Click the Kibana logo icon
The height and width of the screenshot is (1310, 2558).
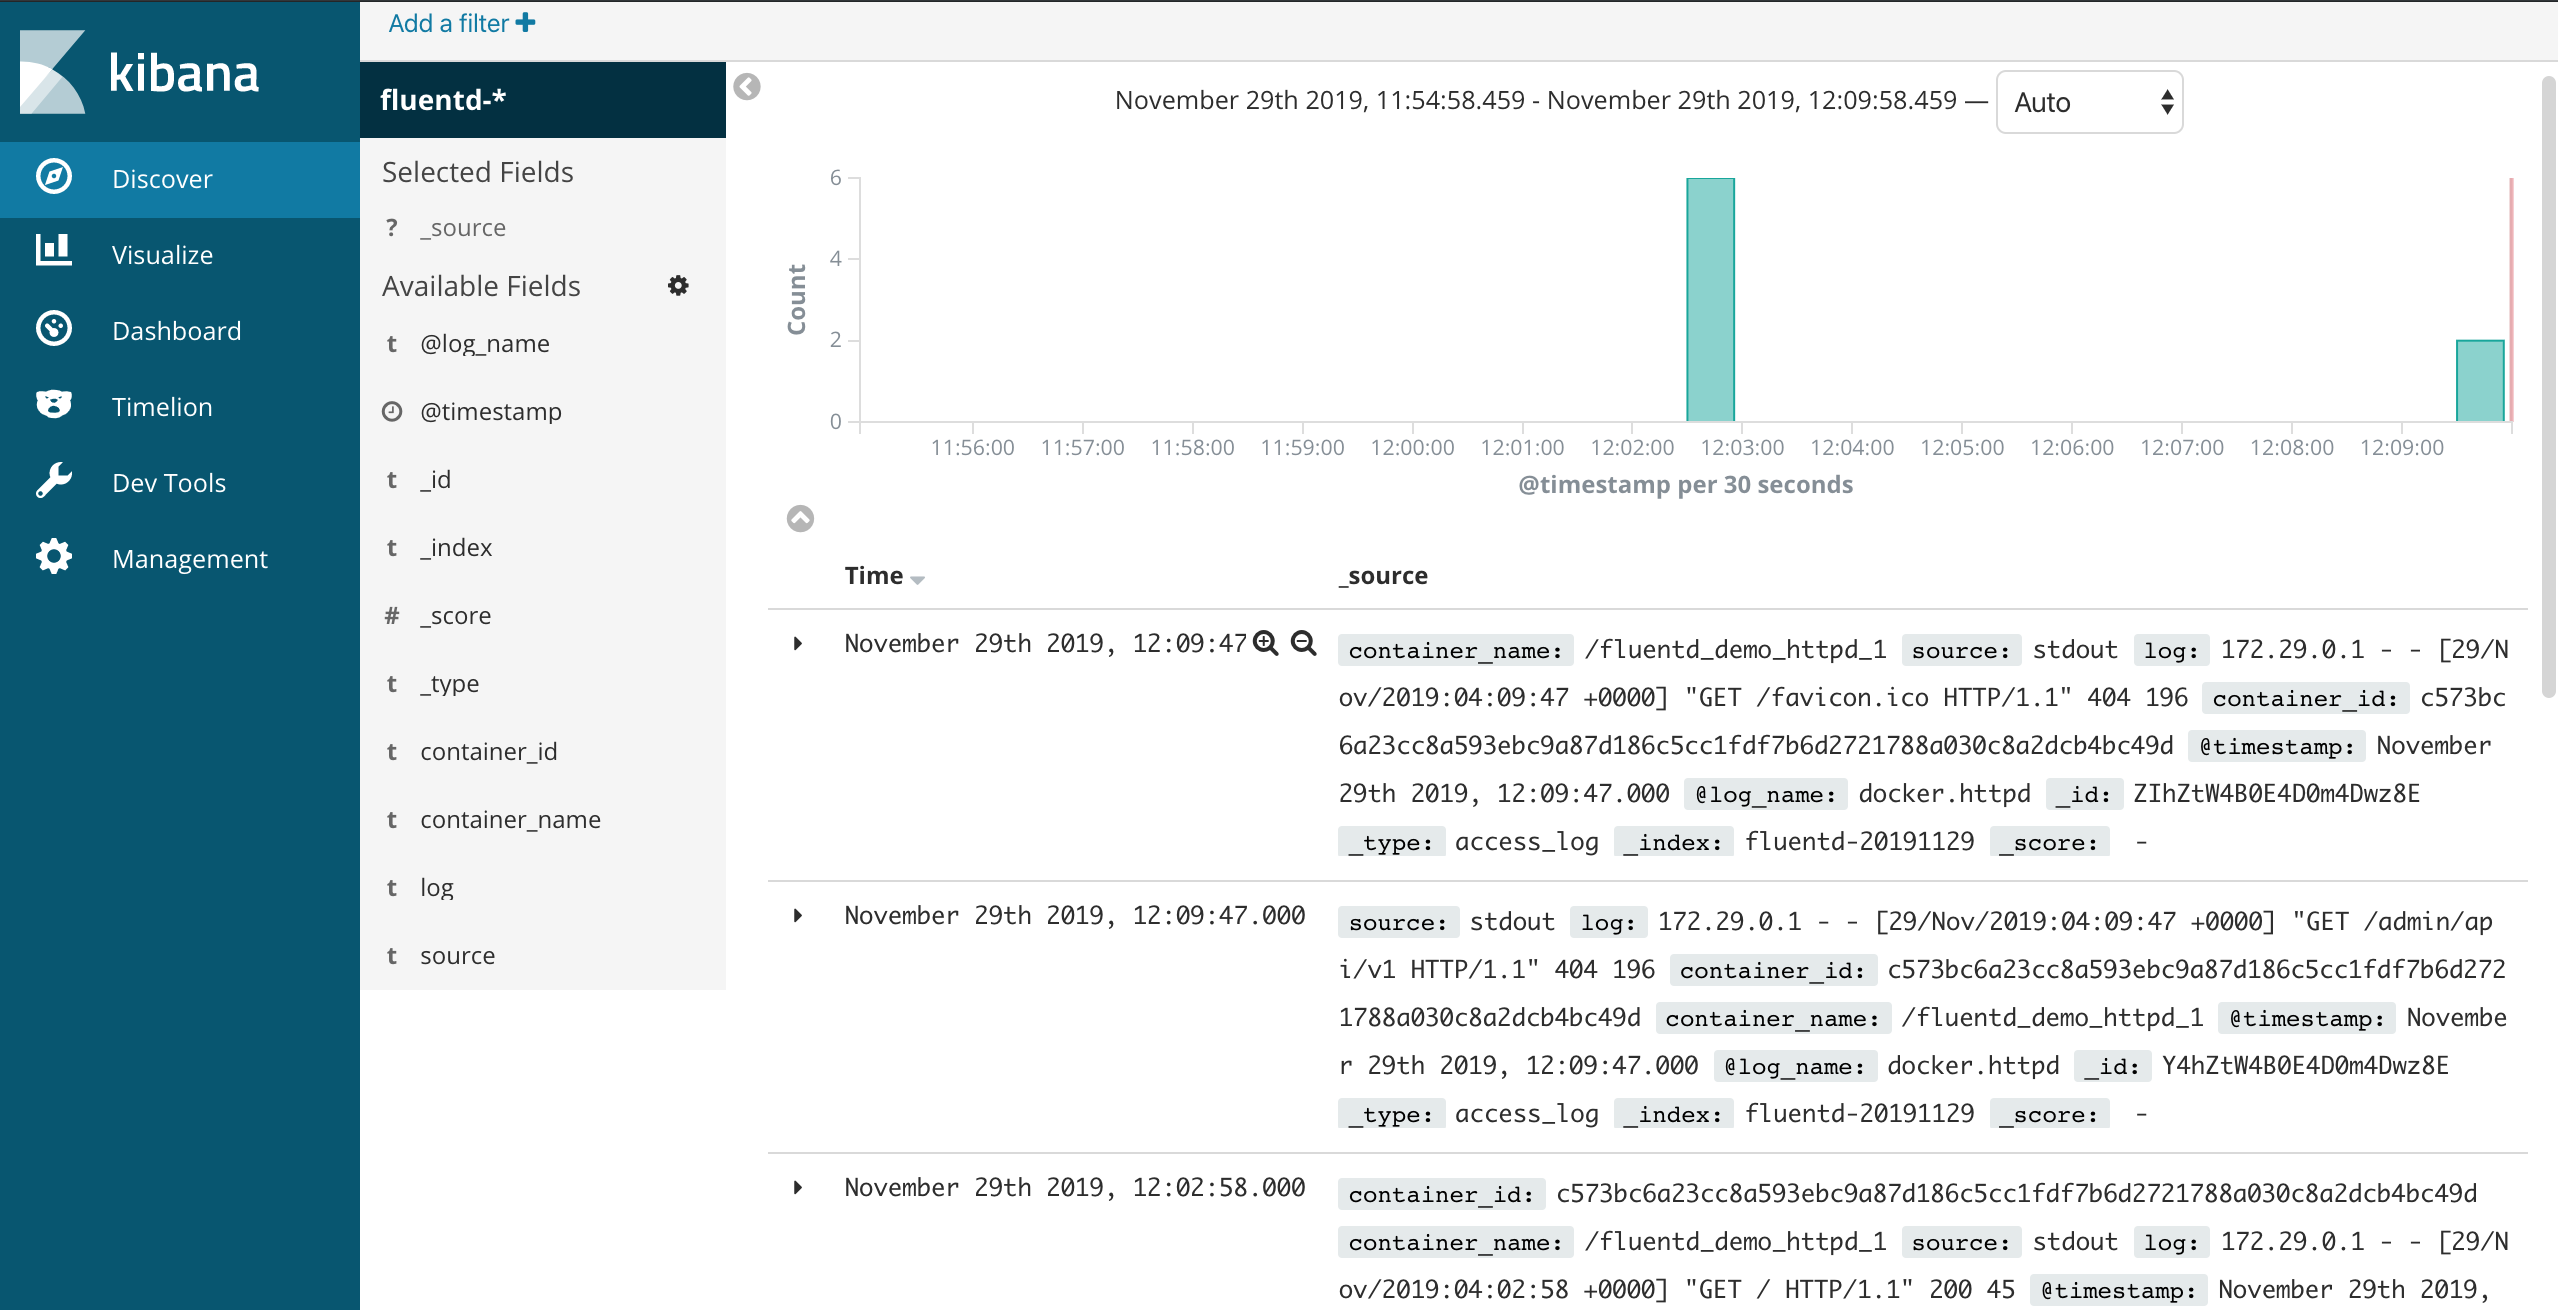[x=52, y=72]
